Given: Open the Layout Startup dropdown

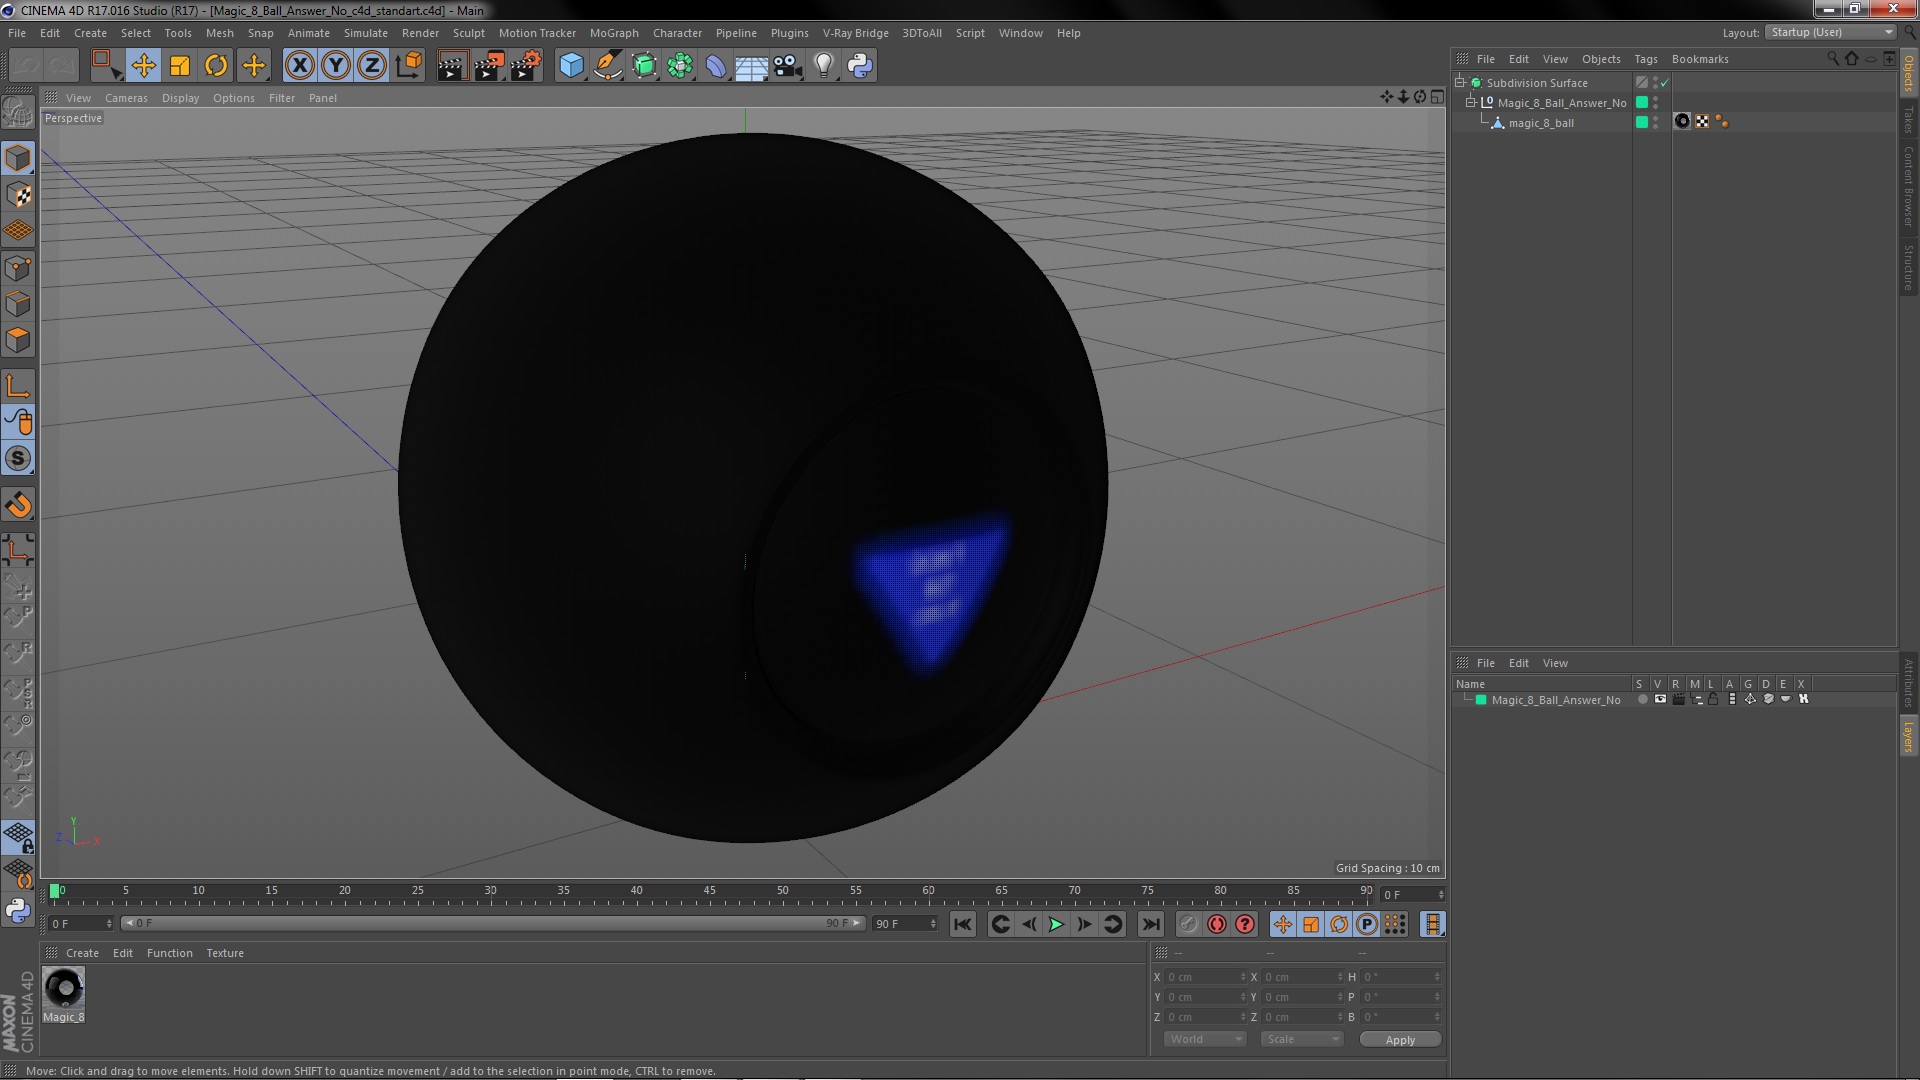Looking at the screenshot, I should point(1831,33).
